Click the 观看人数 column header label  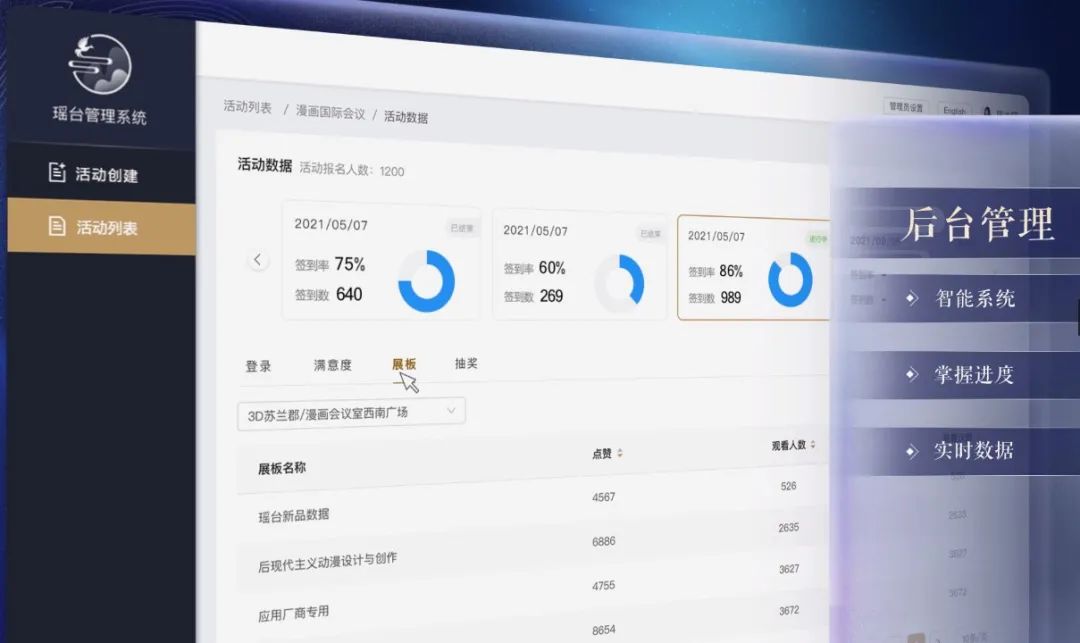pyautogui.click(x=789, y=445)
